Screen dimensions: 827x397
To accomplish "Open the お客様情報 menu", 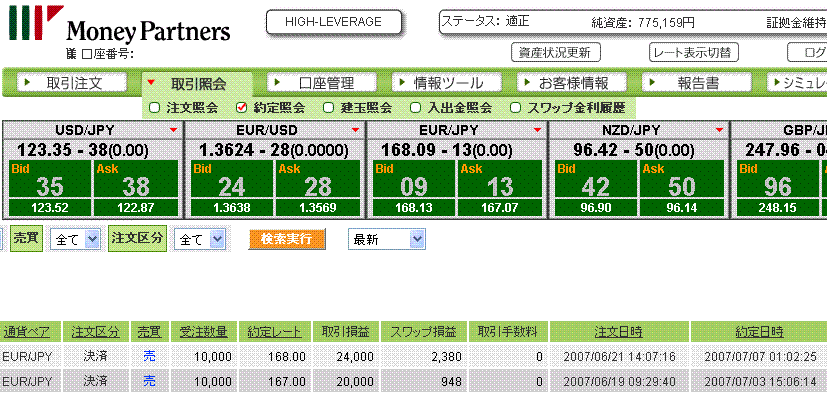I will pos(572,83).
